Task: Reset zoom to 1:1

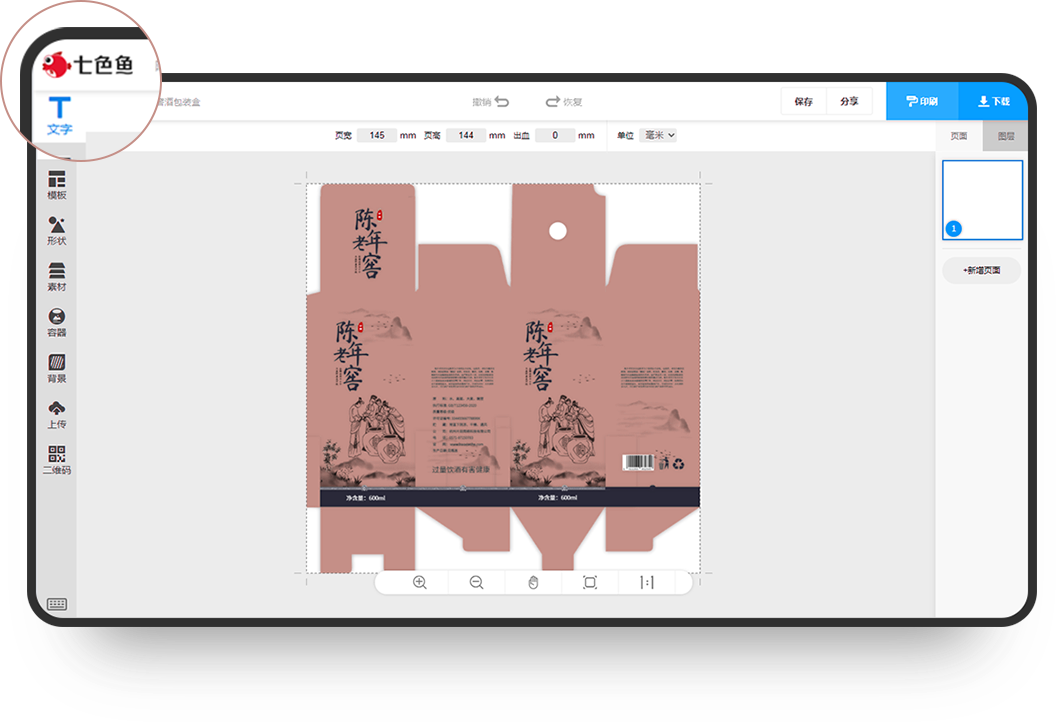Action: 646,582
